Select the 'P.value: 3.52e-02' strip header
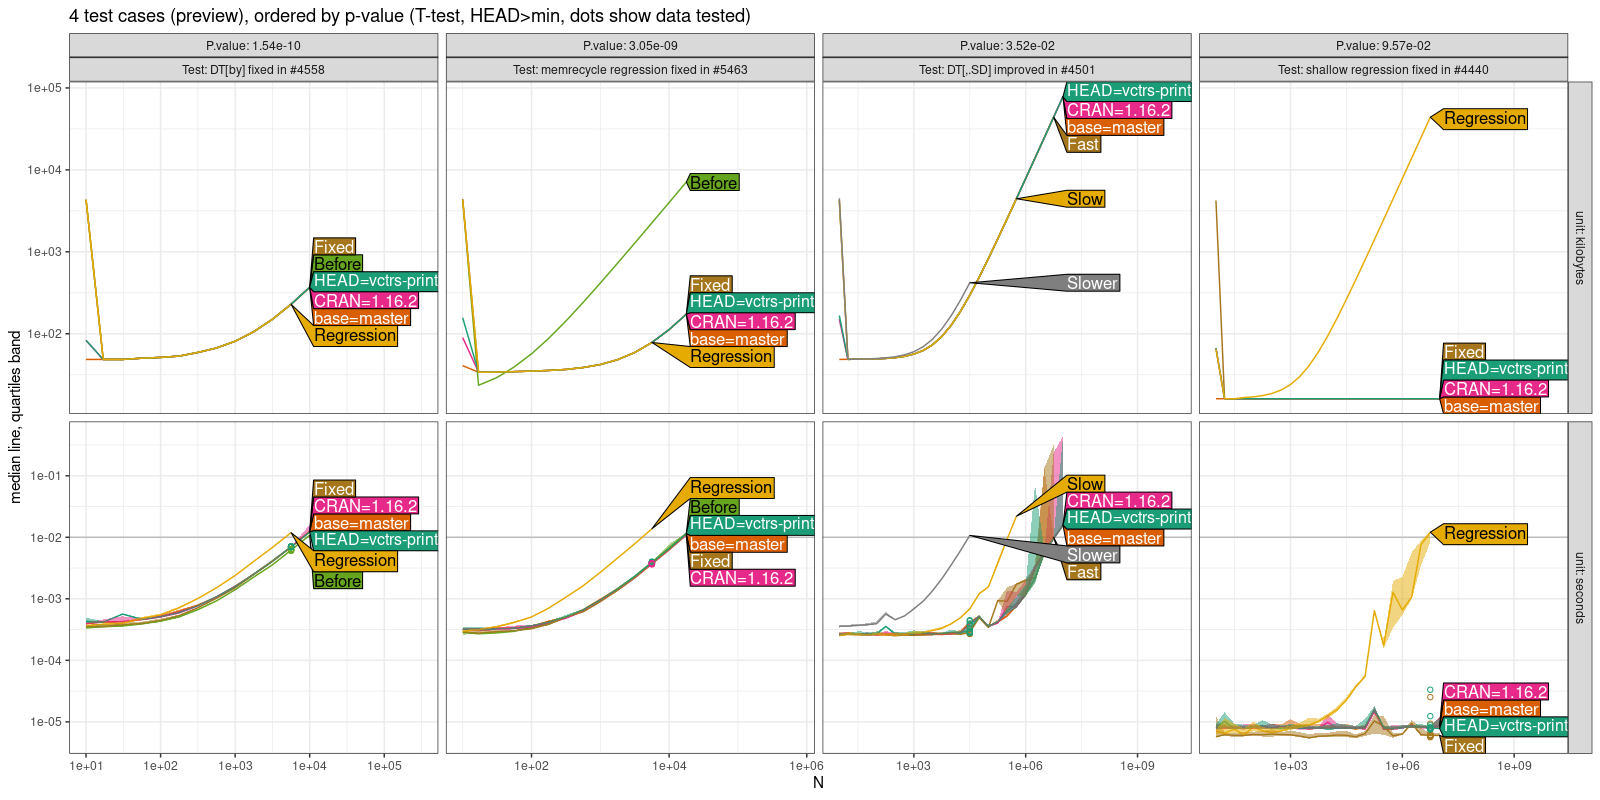The width and height of the screenshot is (1600, 800). [1007, 46]
